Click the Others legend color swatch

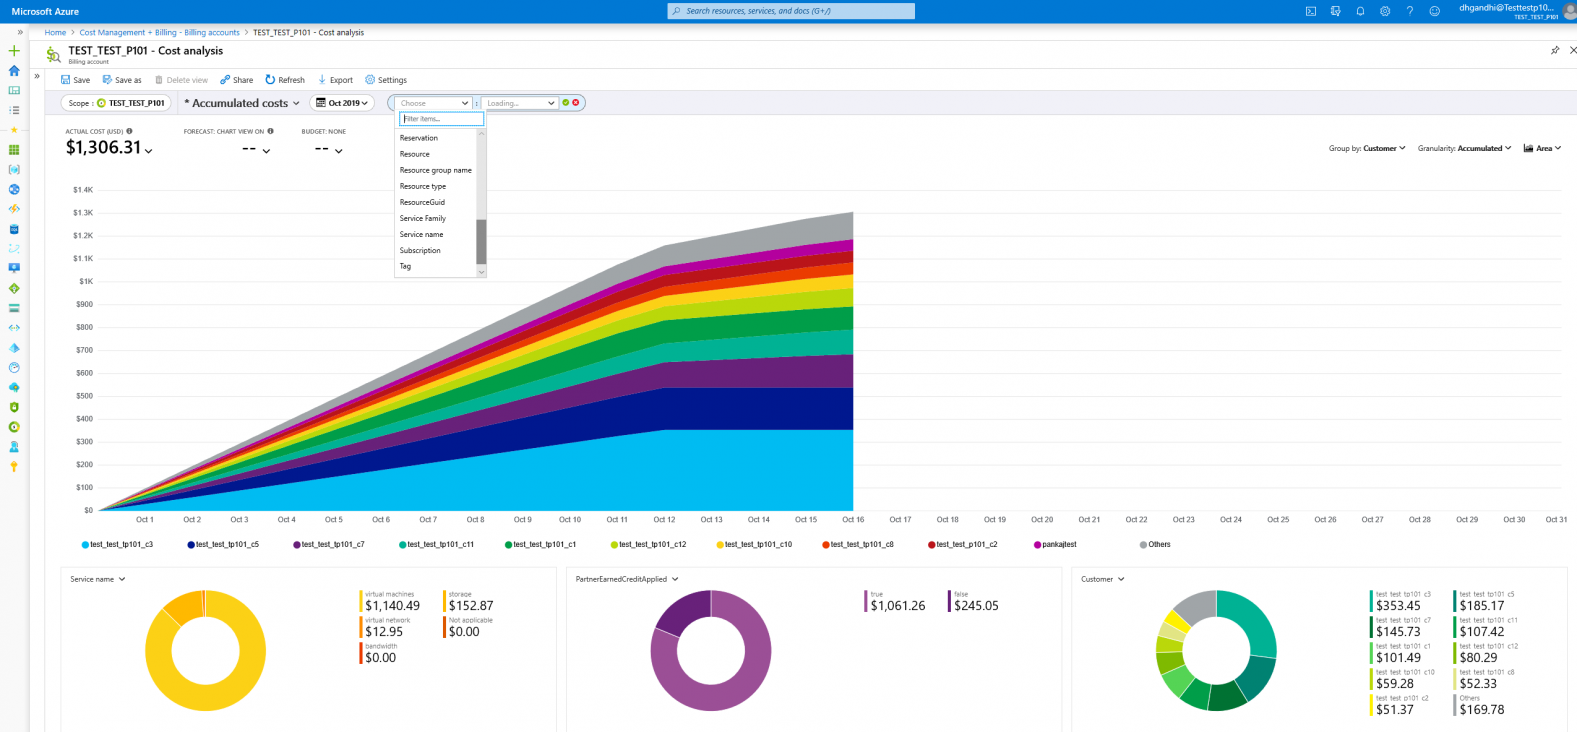(1143, 545)
